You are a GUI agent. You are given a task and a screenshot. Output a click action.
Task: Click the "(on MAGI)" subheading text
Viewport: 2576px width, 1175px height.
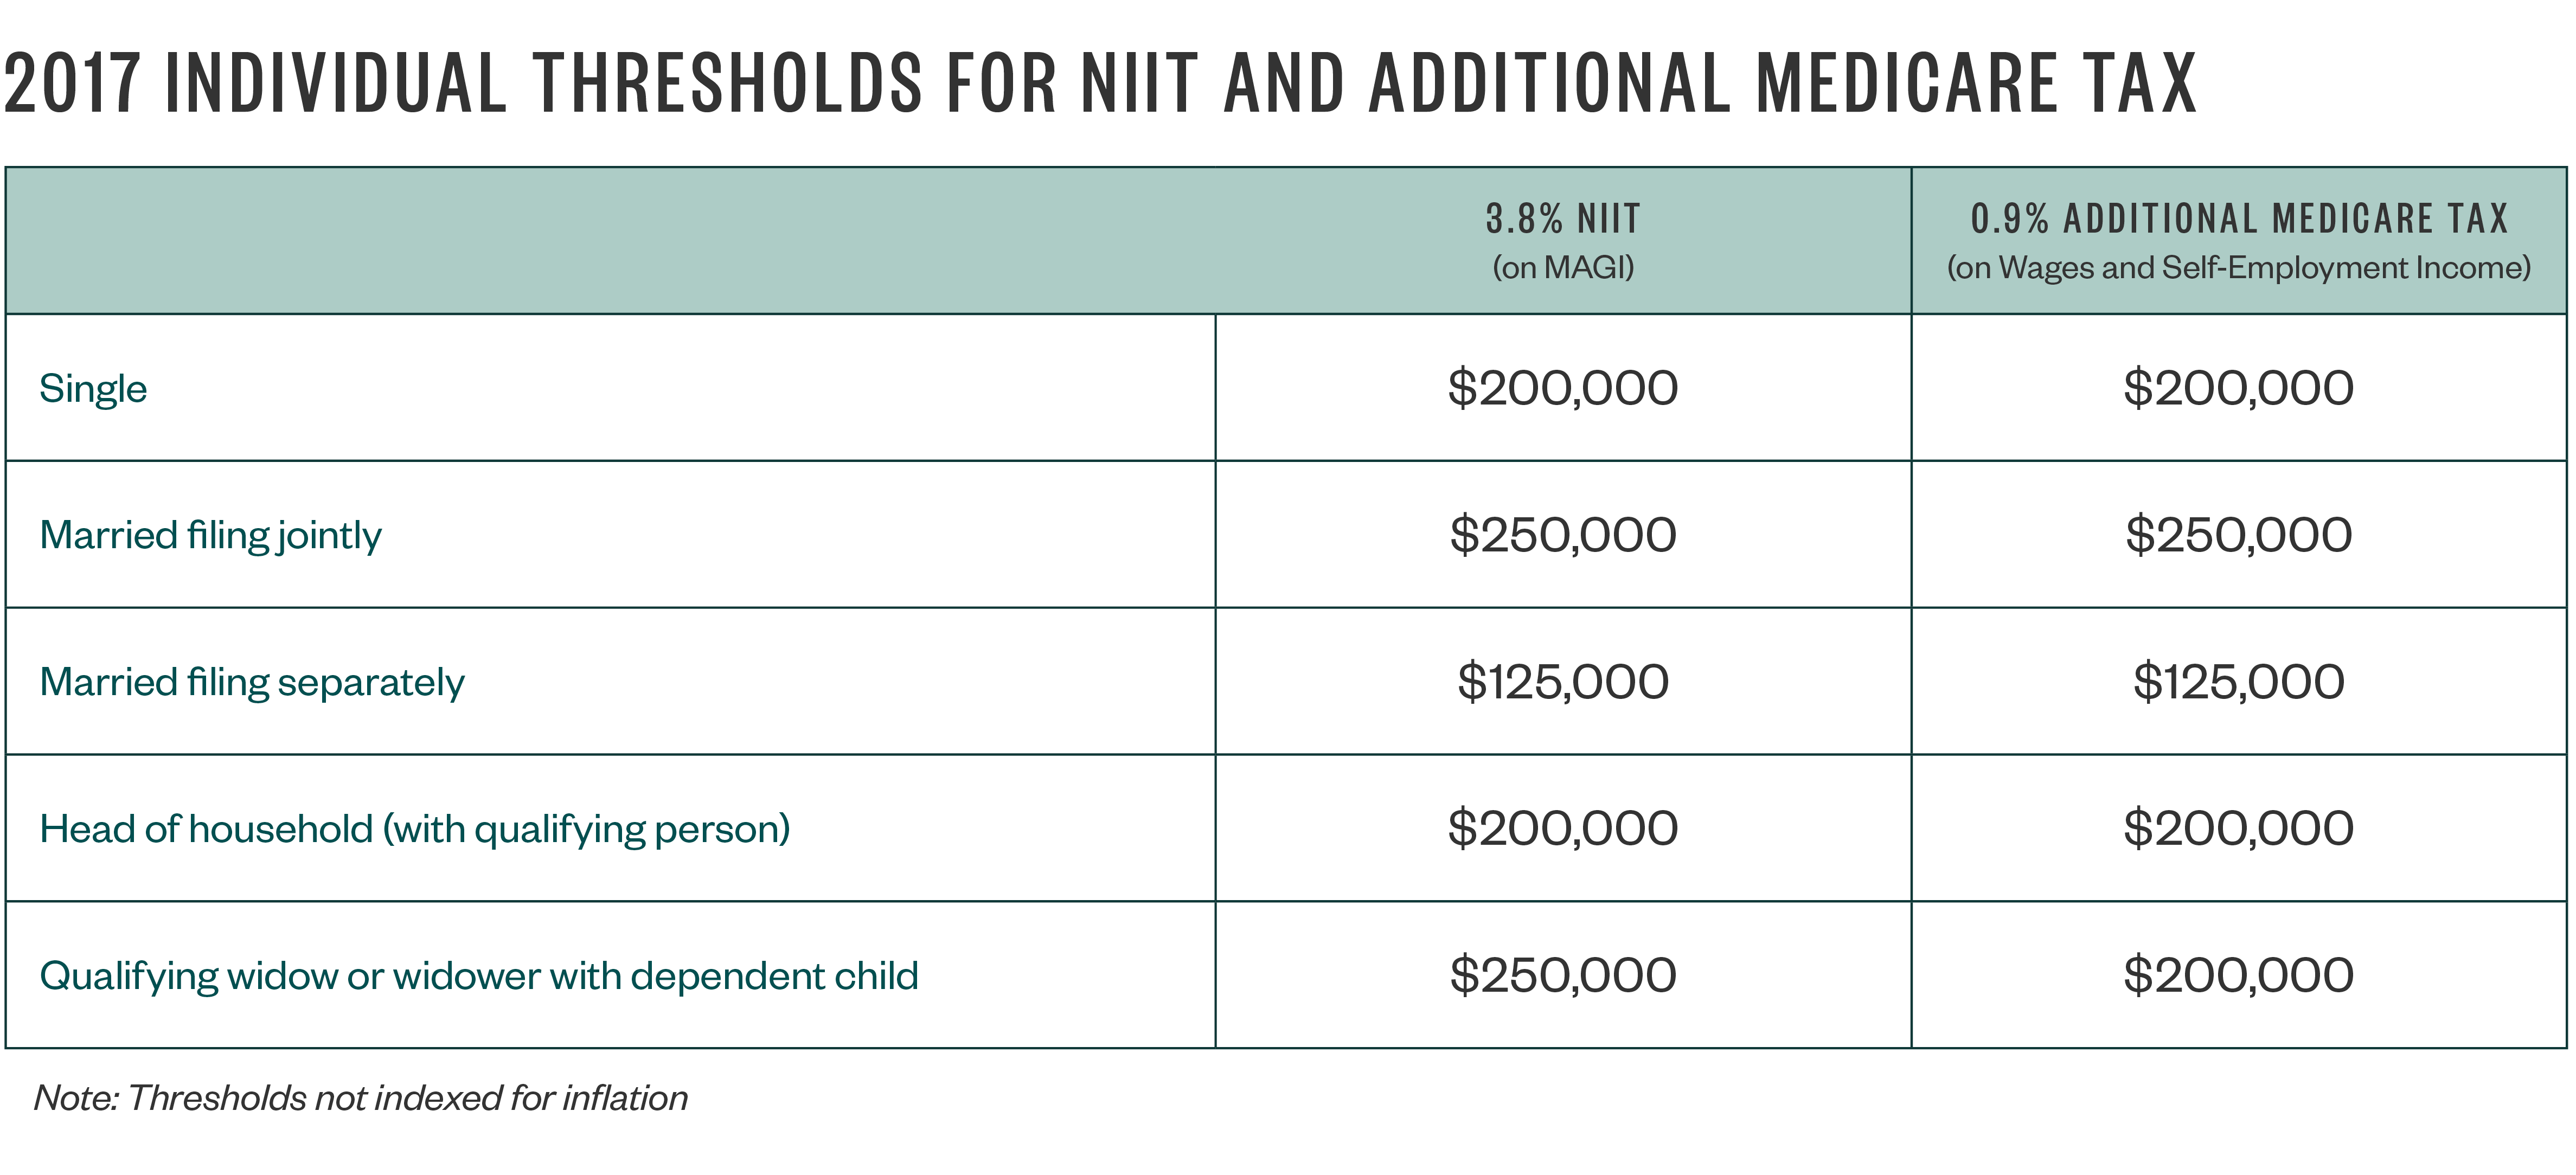click(1562, 268)
